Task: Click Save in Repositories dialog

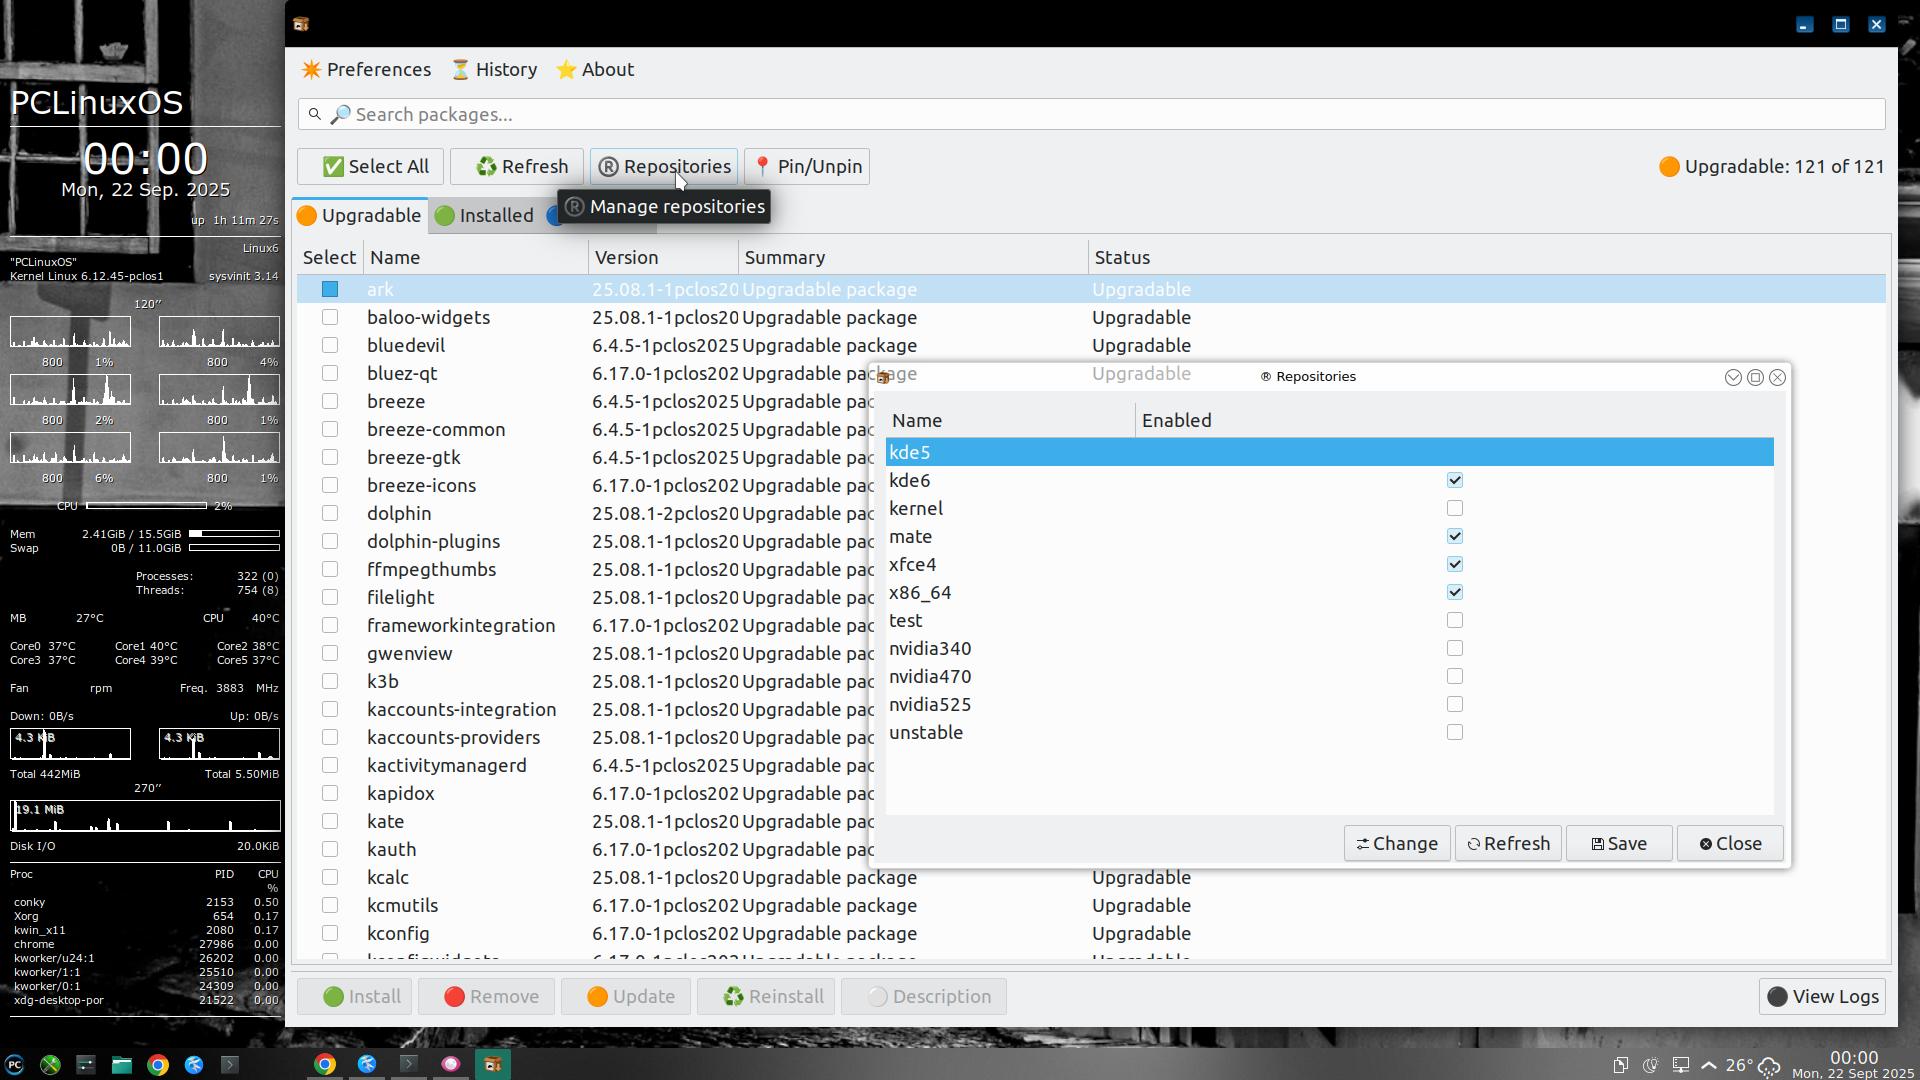Action: click(1618, 844)
